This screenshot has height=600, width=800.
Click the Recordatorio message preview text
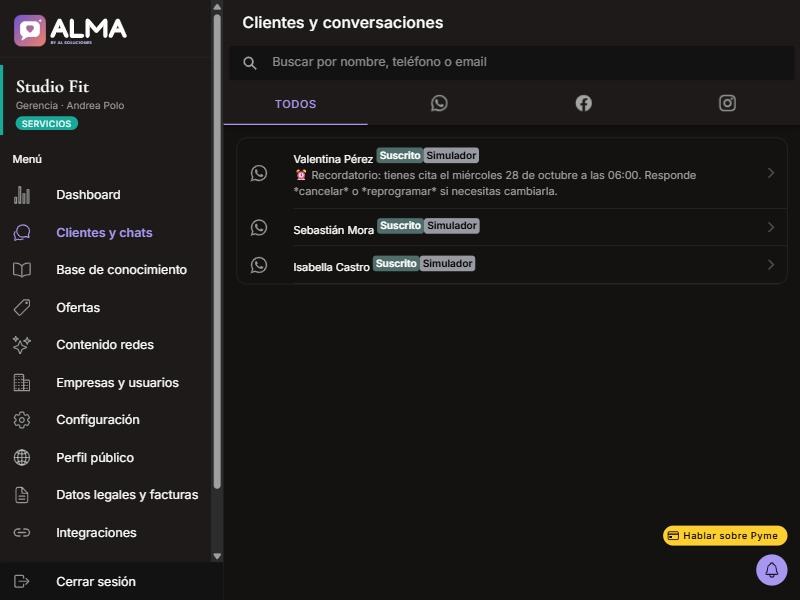click(495, 183)
